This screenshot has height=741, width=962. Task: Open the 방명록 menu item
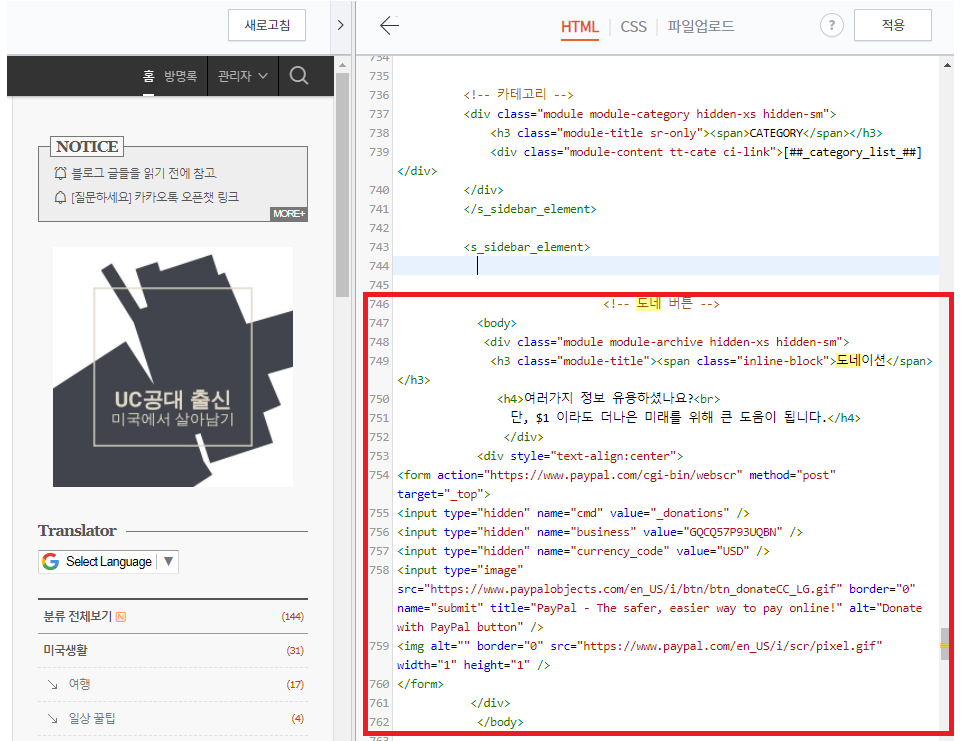pyautogui.click(x=180, y=76)
